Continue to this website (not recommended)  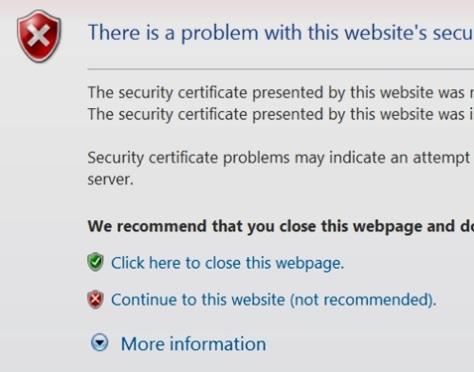click(273, 300)
